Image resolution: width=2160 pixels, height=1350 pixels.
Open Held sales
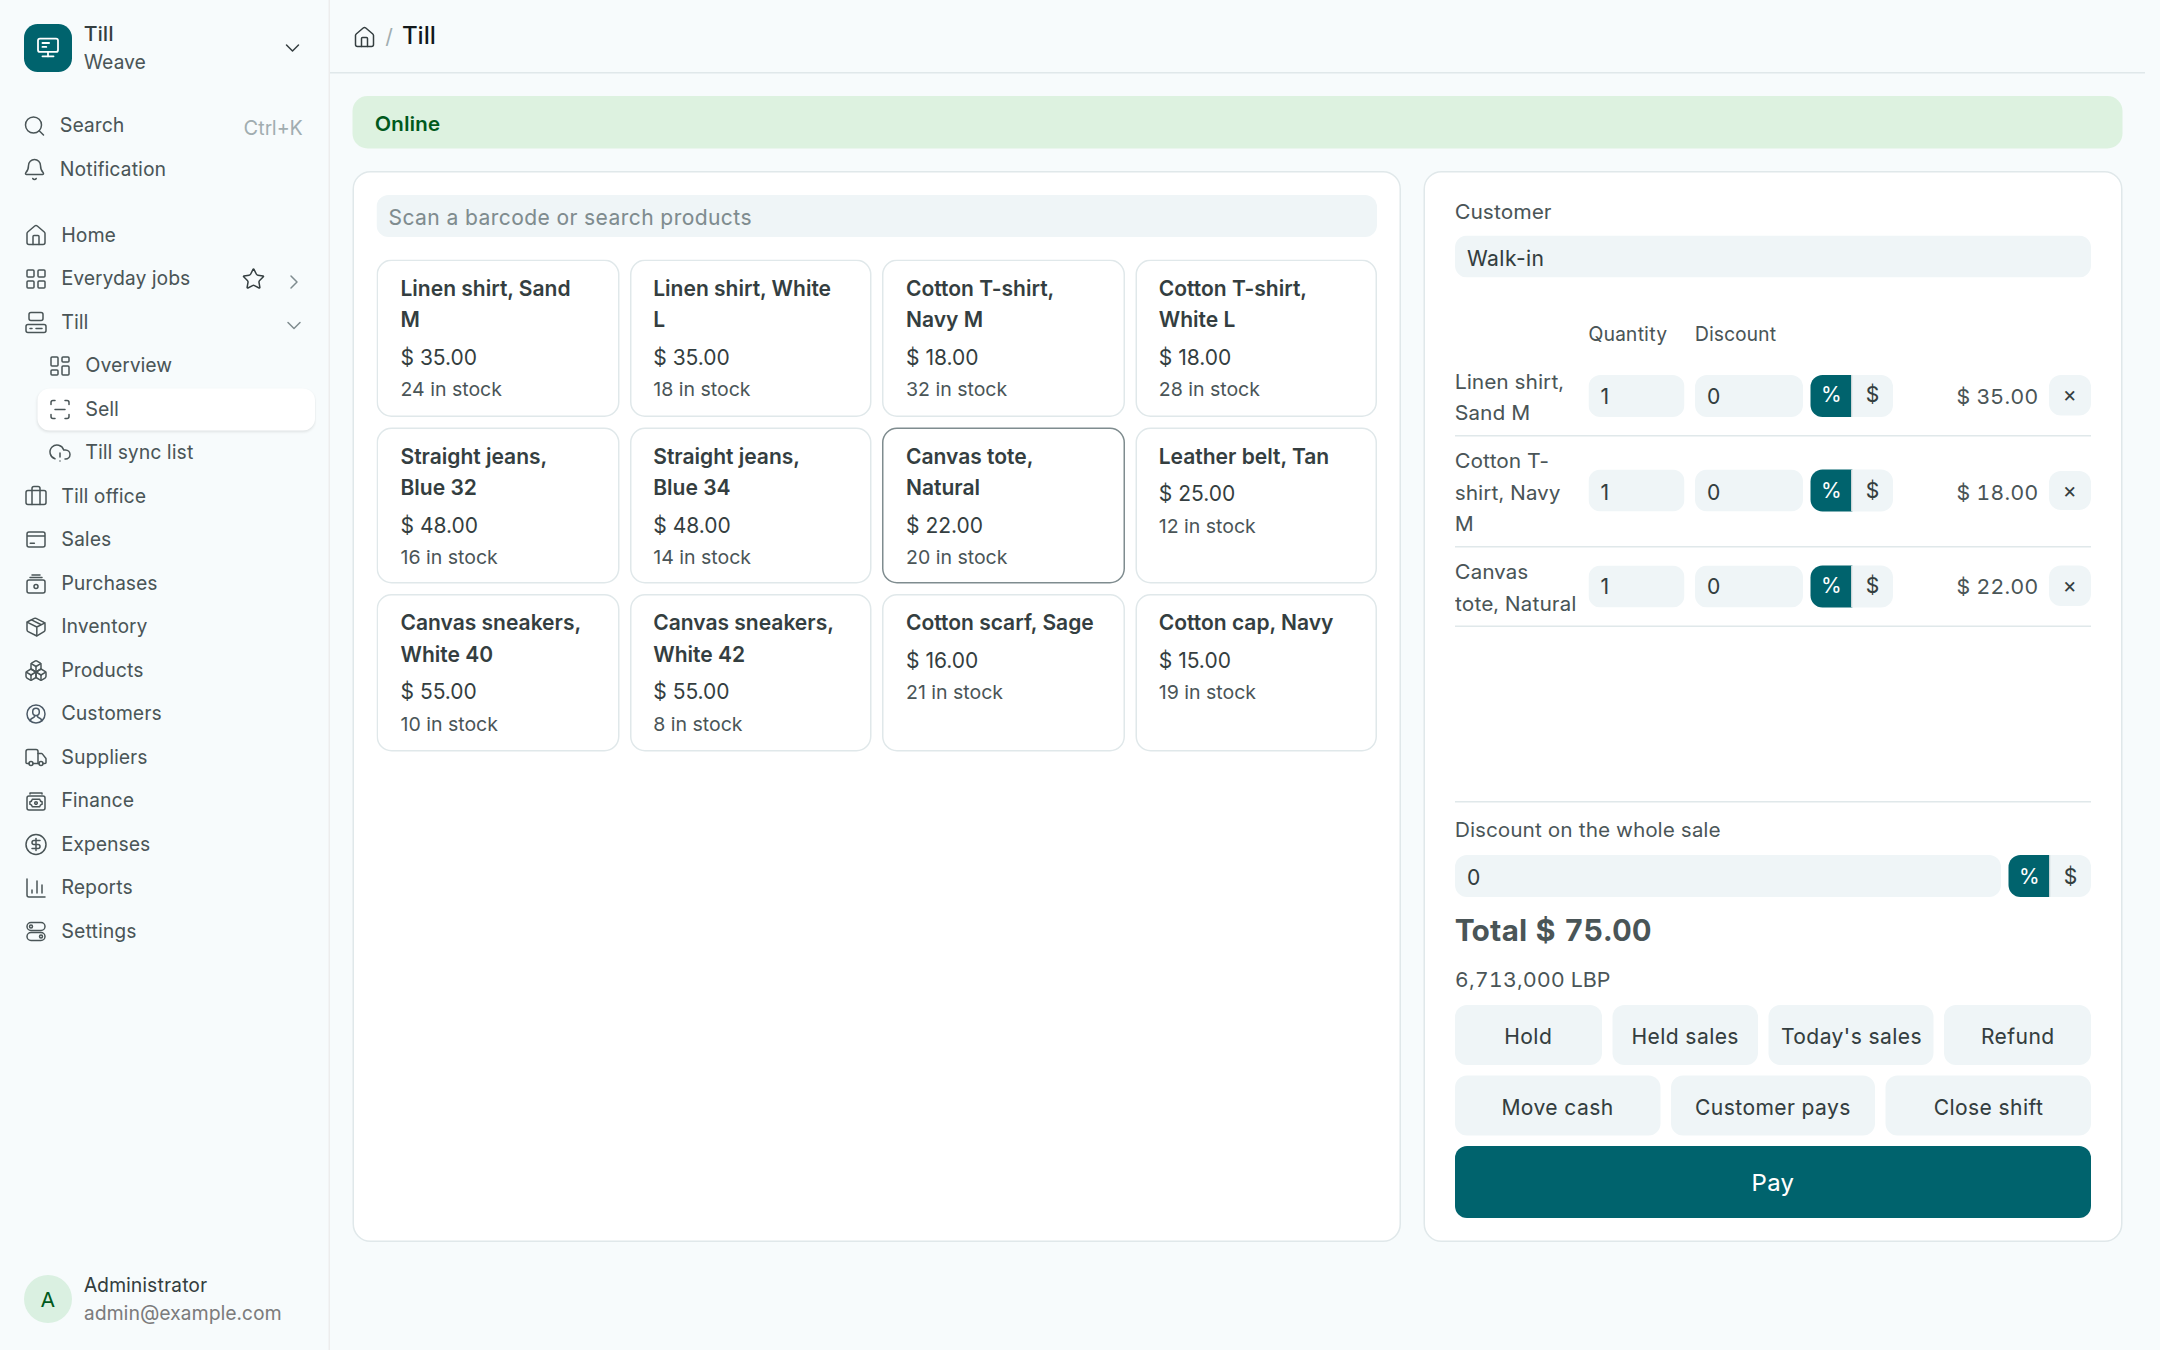coord(1684,1036)
